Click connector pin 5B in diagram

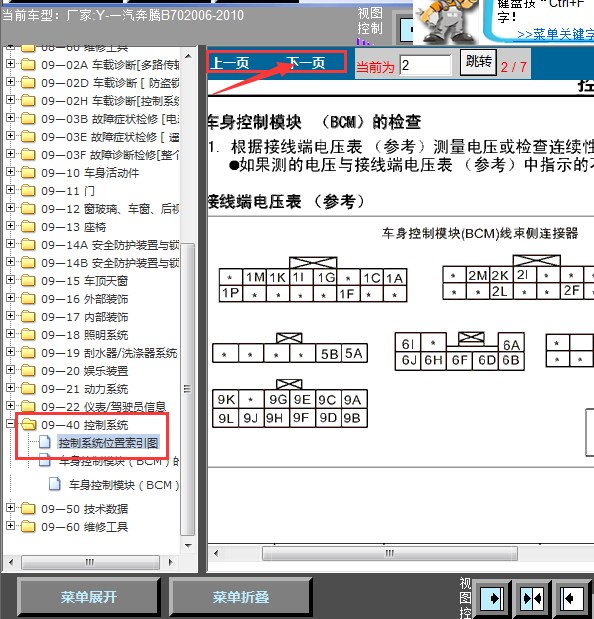329,354
